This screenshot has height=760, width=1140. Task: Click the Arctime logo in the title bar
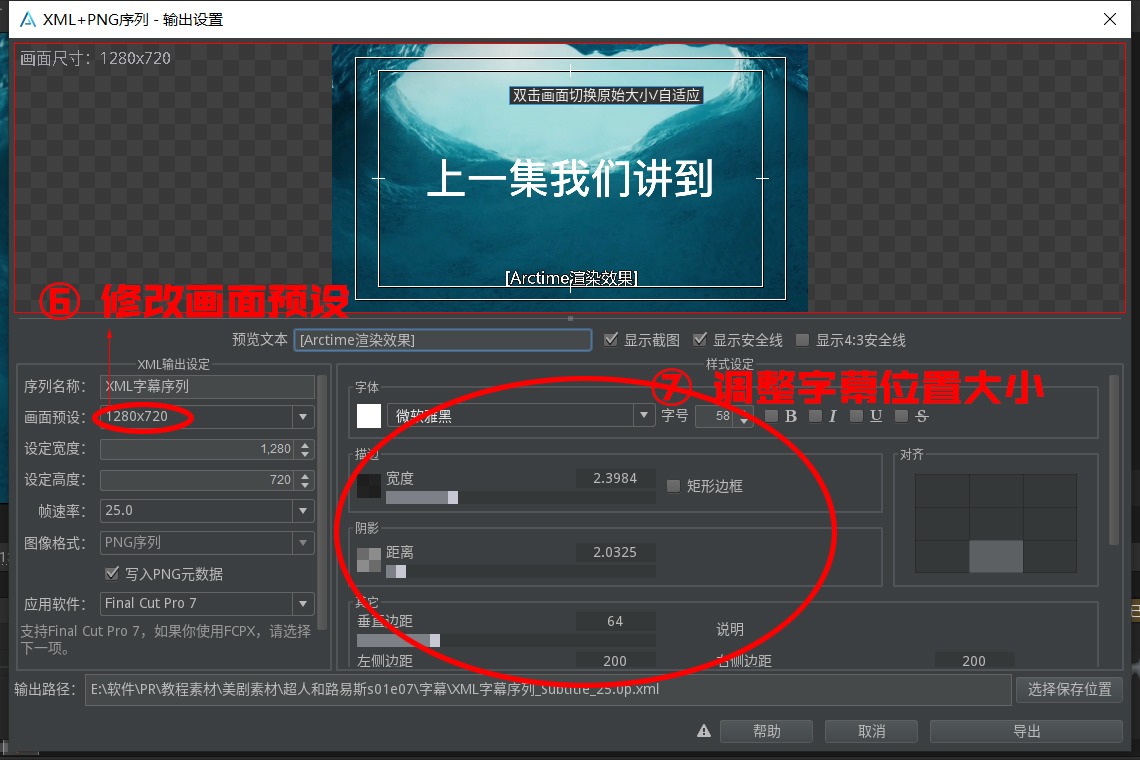[26, 19]
